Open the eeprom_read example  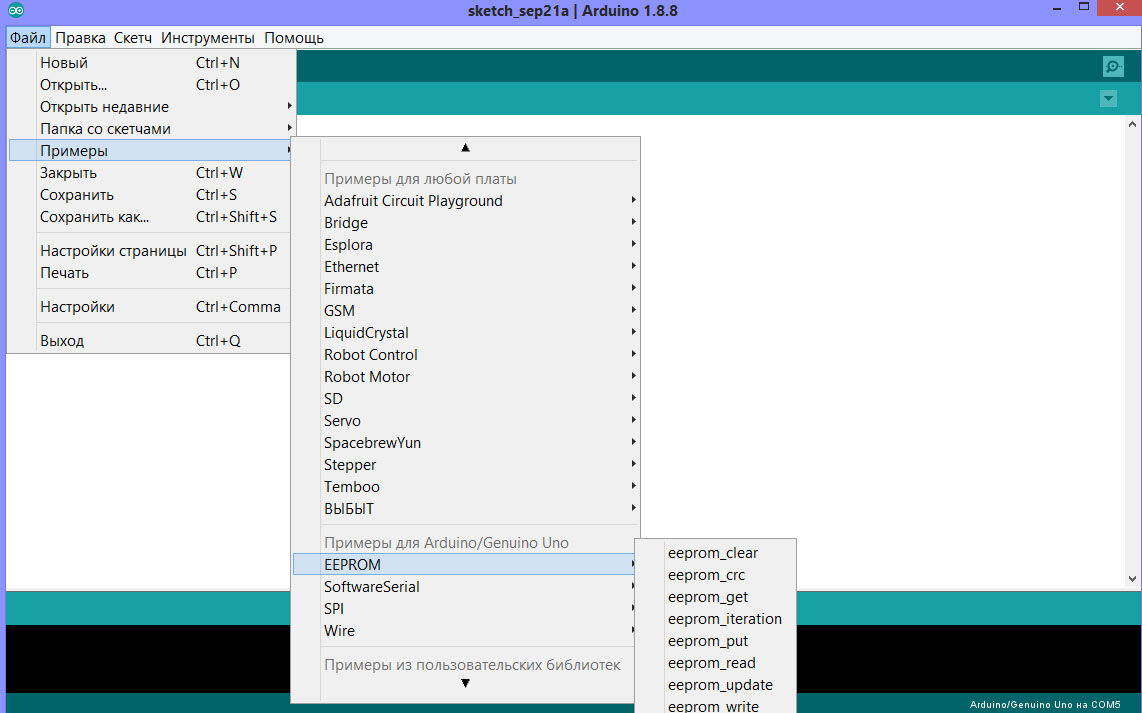715,663
